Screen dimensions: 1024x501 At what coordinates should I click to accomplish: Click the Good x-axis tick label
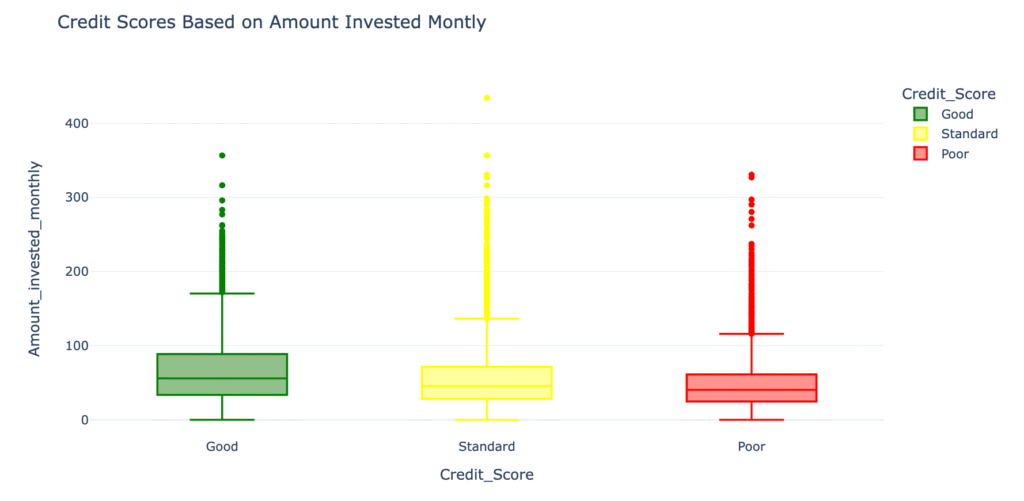coord(222,446)
